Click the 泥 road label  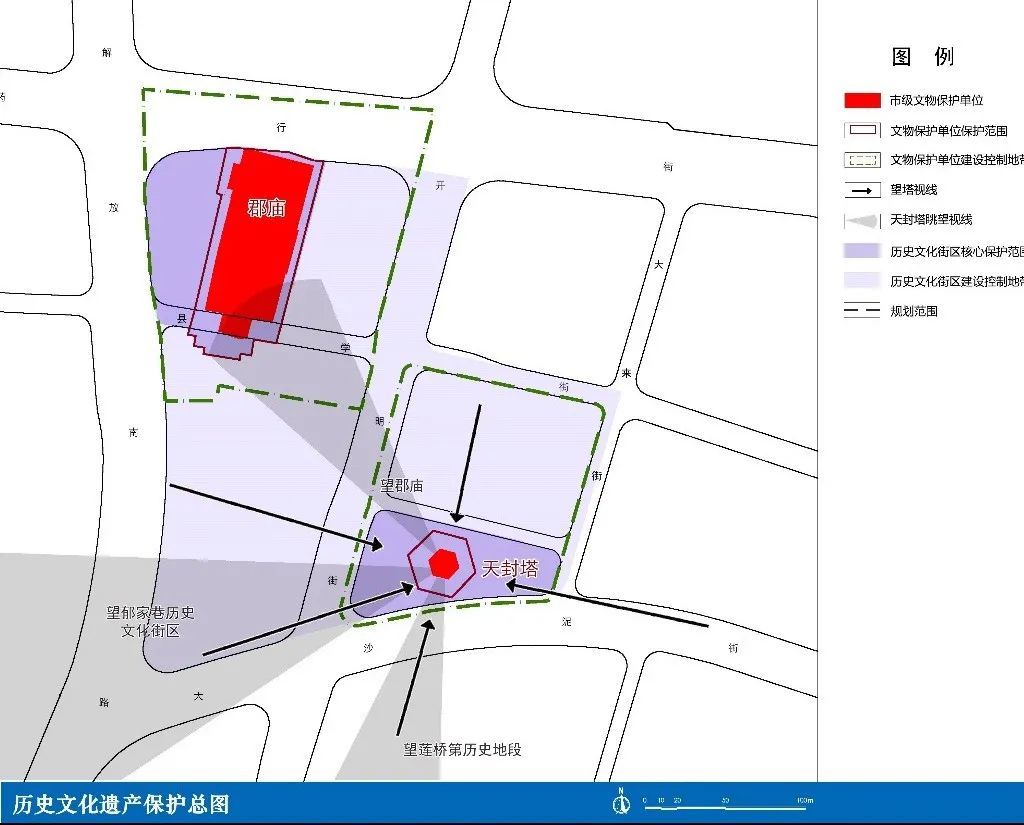point(566,621)
